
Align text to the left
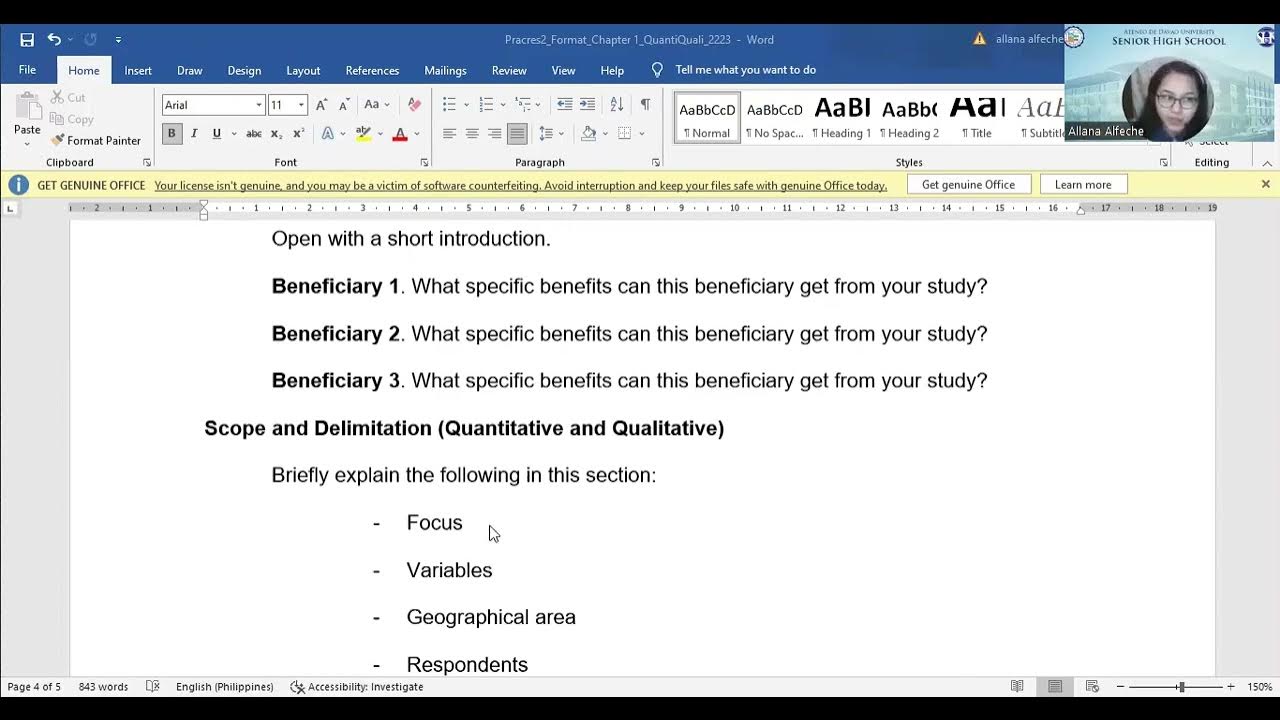pos(449,134)
